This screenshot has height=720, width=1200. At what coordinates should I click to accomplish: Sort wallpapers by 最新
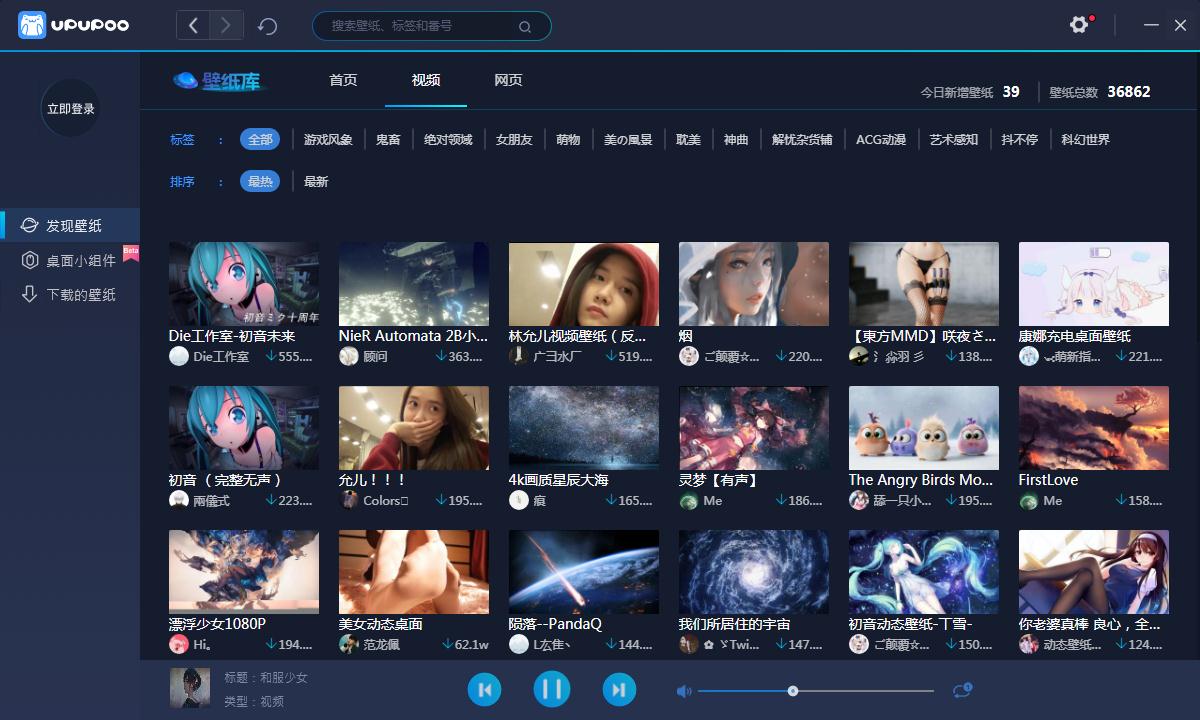tap(316, 181)
